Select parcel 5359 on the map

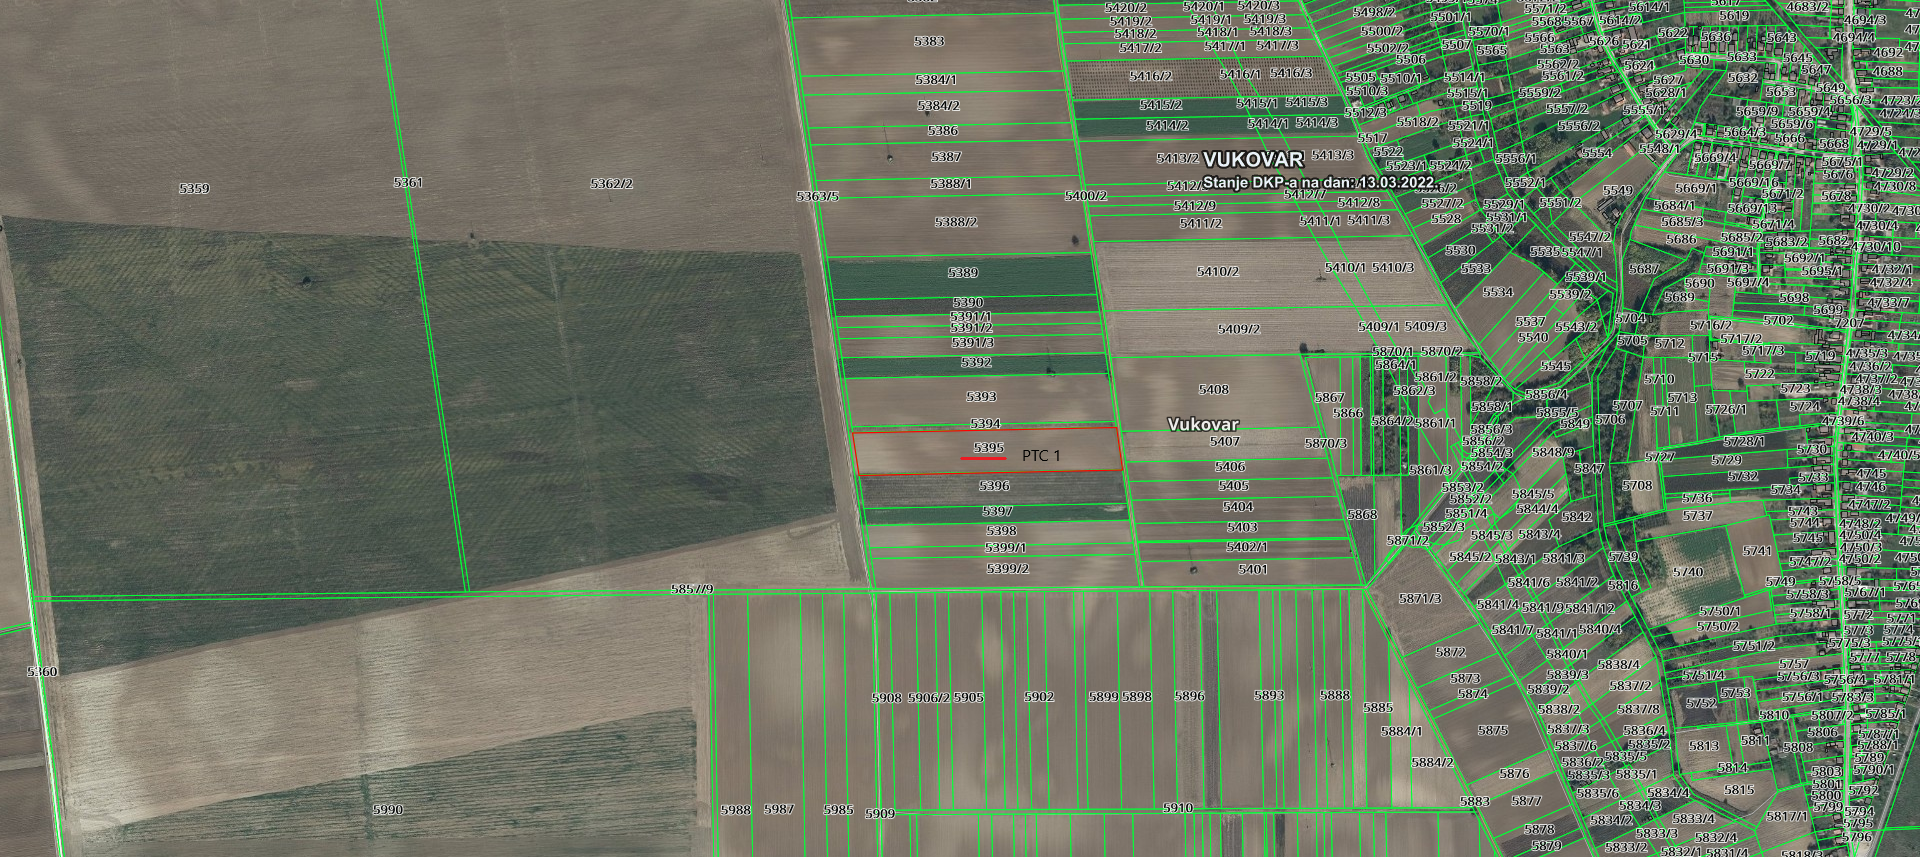(x=194, y=188)
